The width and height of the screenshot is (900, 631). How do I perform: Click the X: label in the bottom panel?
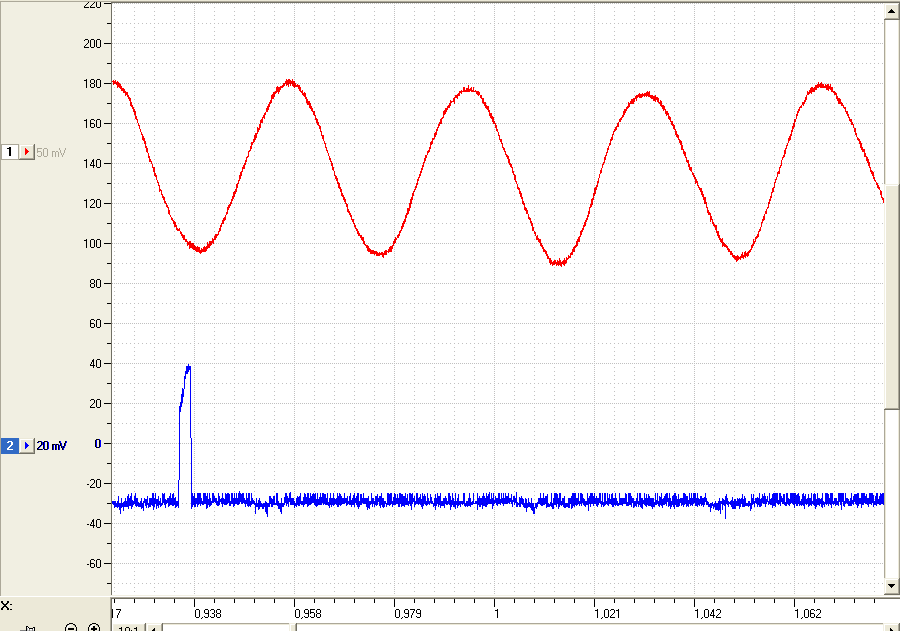pos(7,606)
